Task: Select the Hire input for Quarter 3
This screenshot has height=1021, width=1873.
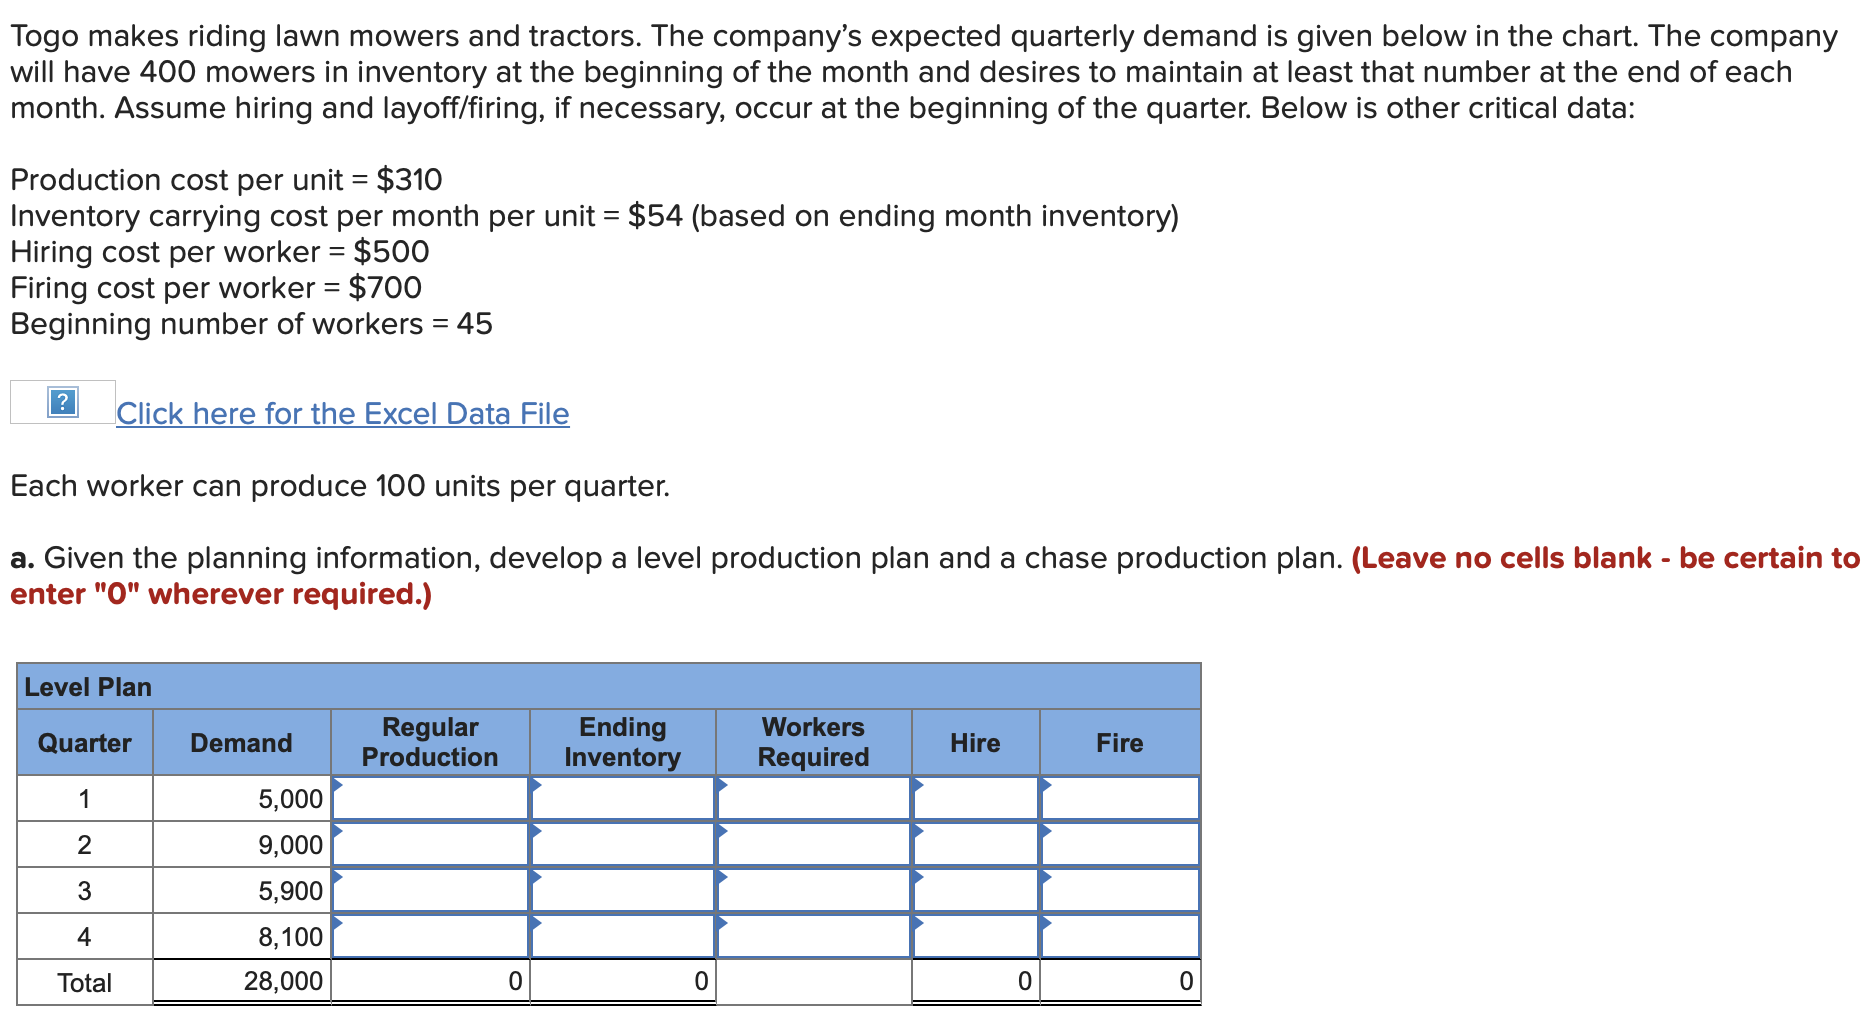Action: pos(975,890)
